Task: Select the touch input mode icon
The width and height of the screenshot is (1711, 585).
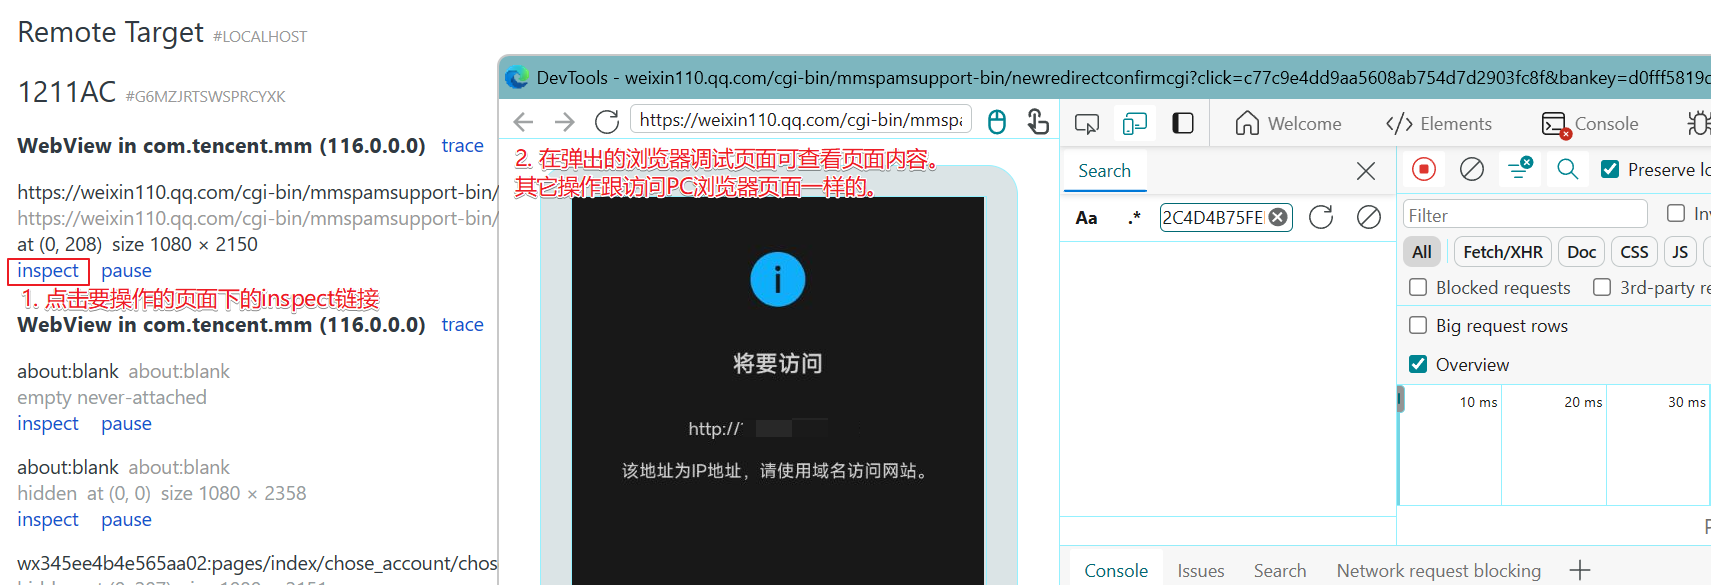Action: [1038, 122]
